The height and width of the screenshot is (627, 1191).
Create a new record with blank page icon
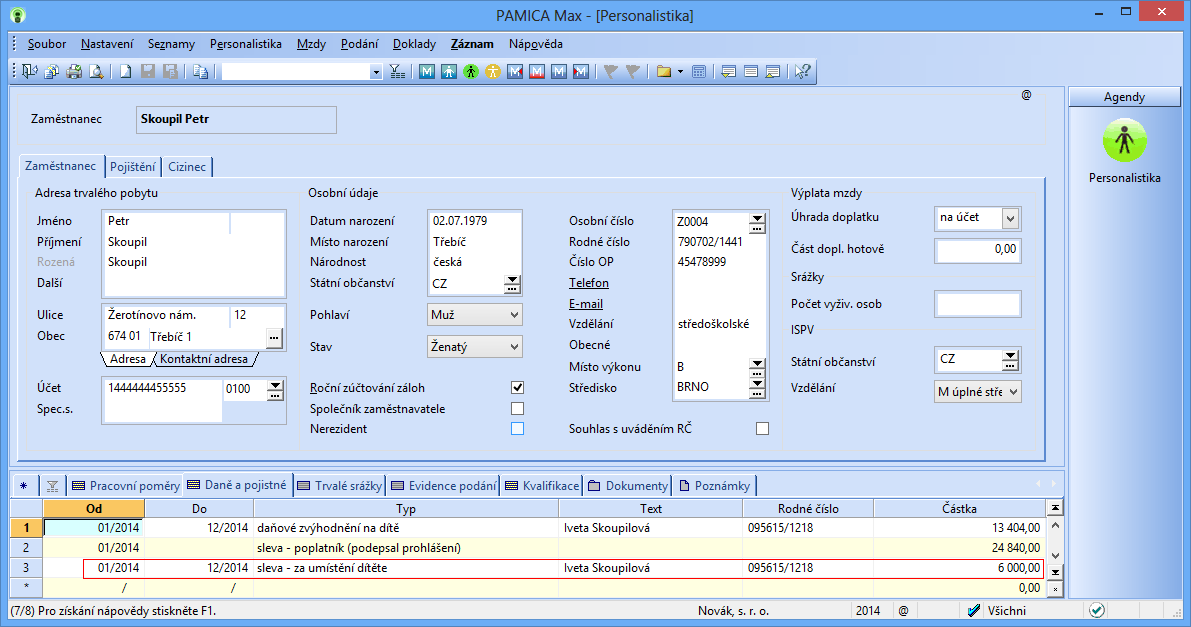click(125, 71)
